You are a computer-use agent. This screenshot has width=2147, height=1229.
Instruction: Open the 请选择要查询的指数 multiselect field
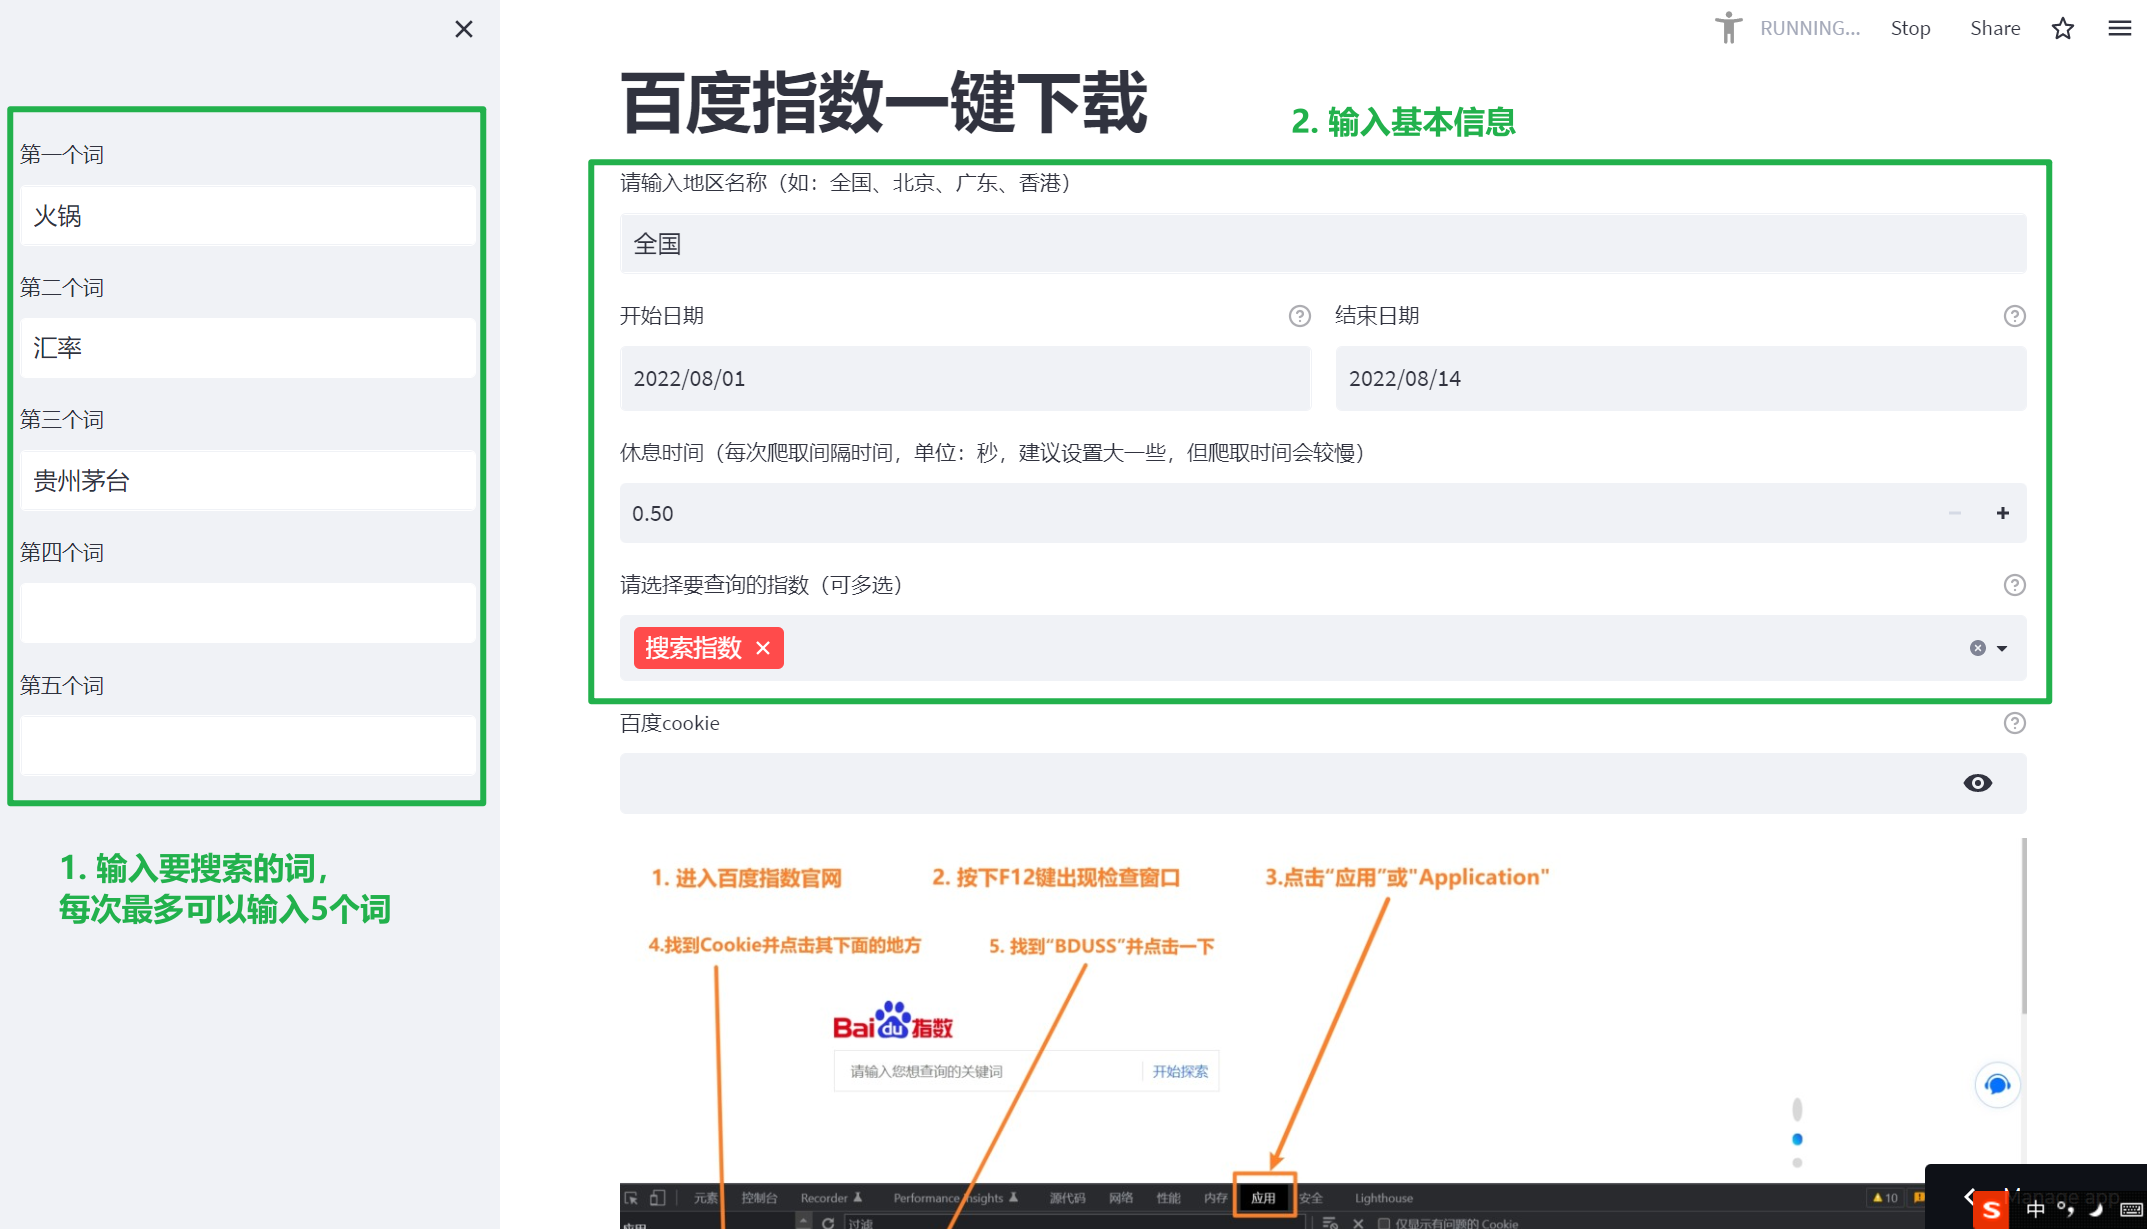pos(1322,648)
